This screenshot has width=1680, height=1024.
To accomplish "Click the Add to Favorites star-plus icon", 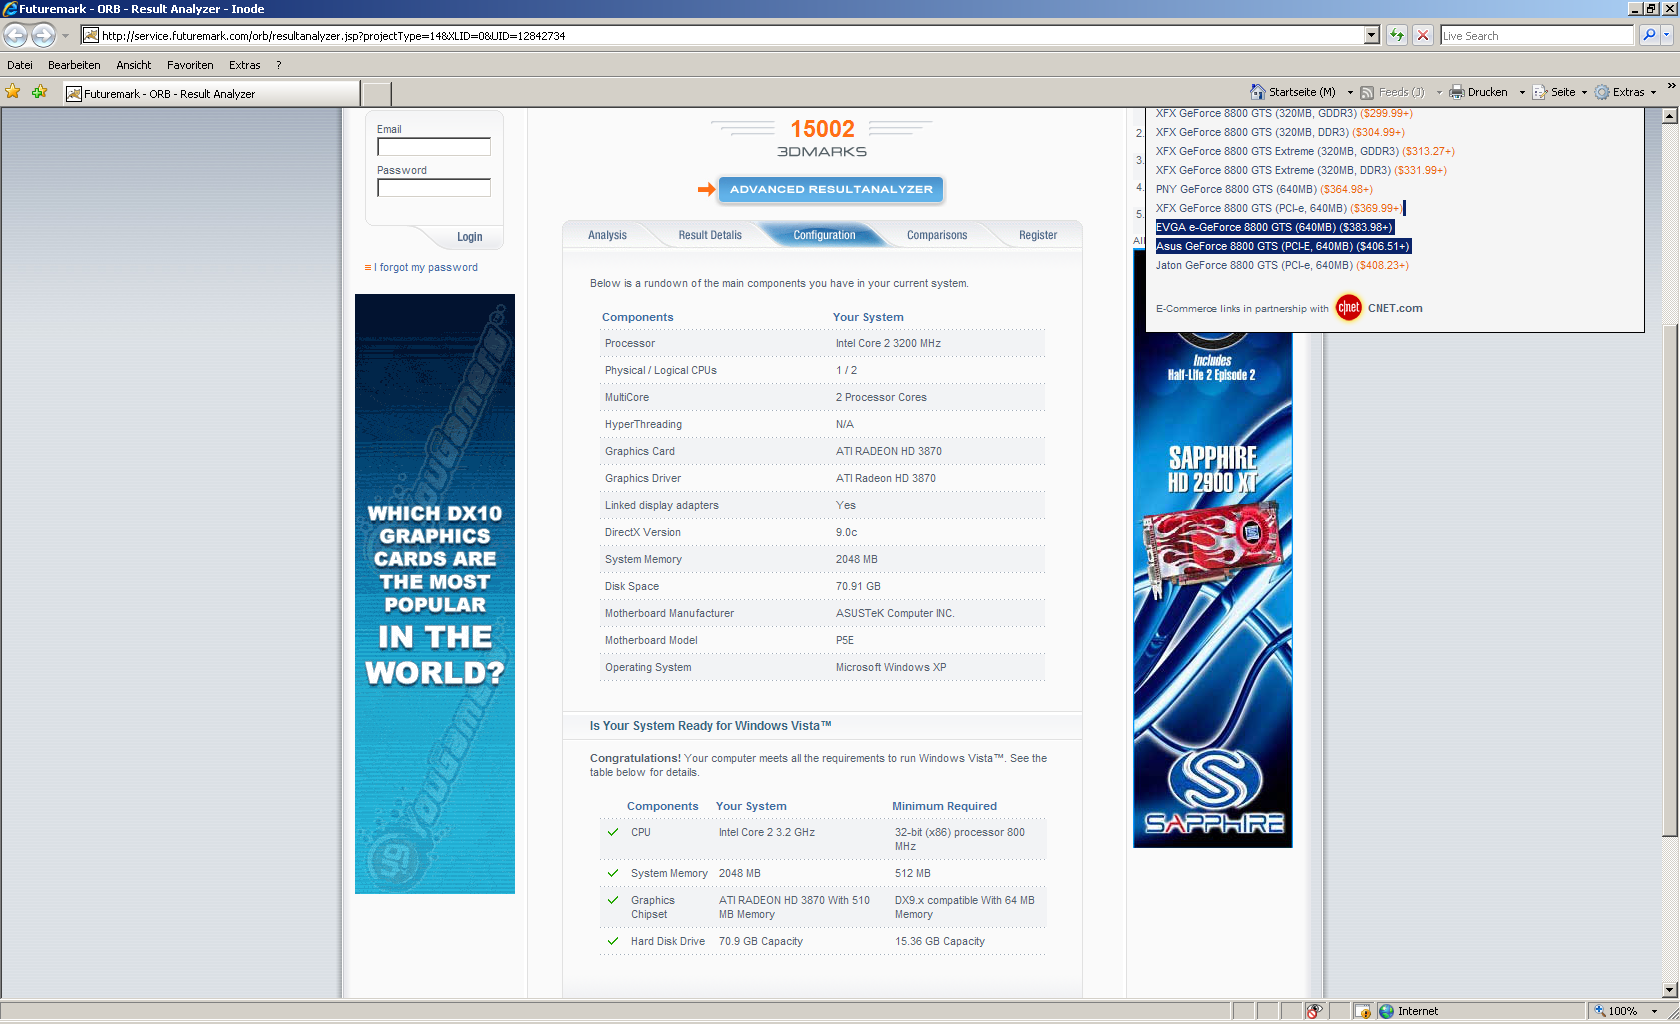I will (x=39, y=92).
